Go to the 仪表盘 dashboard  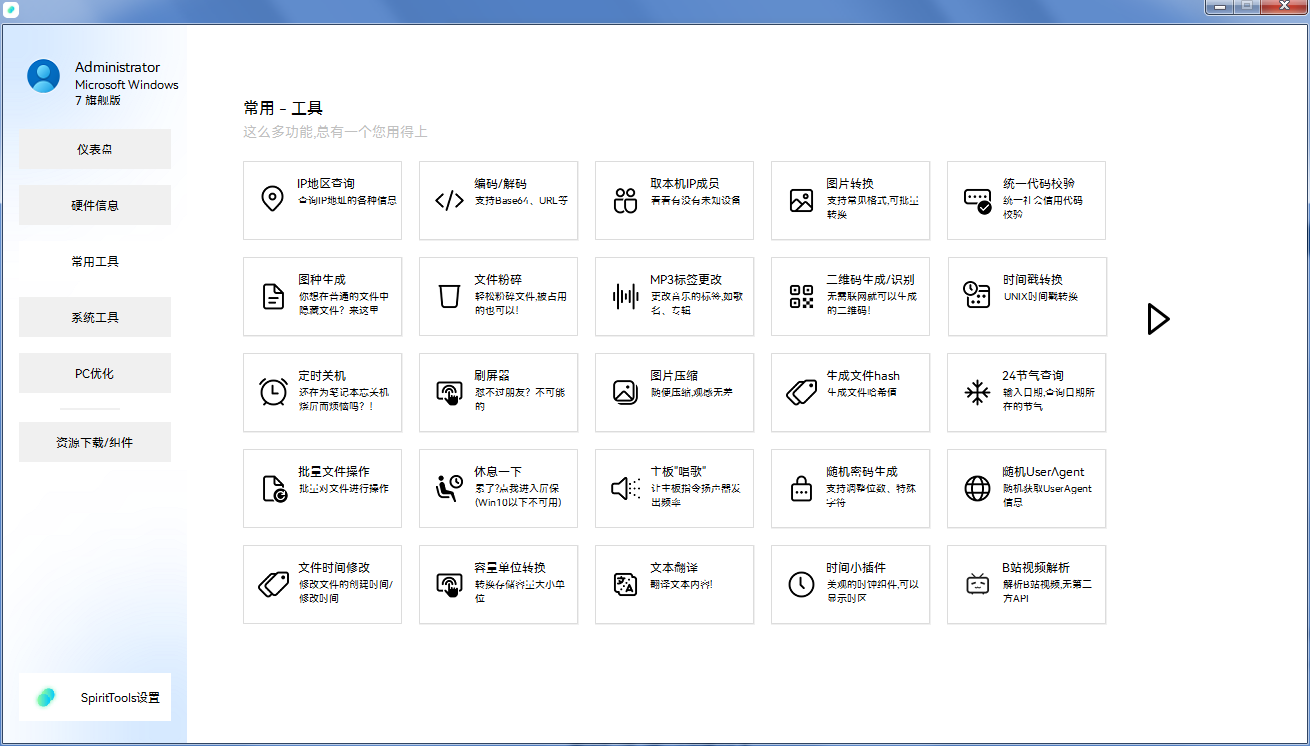95,148
